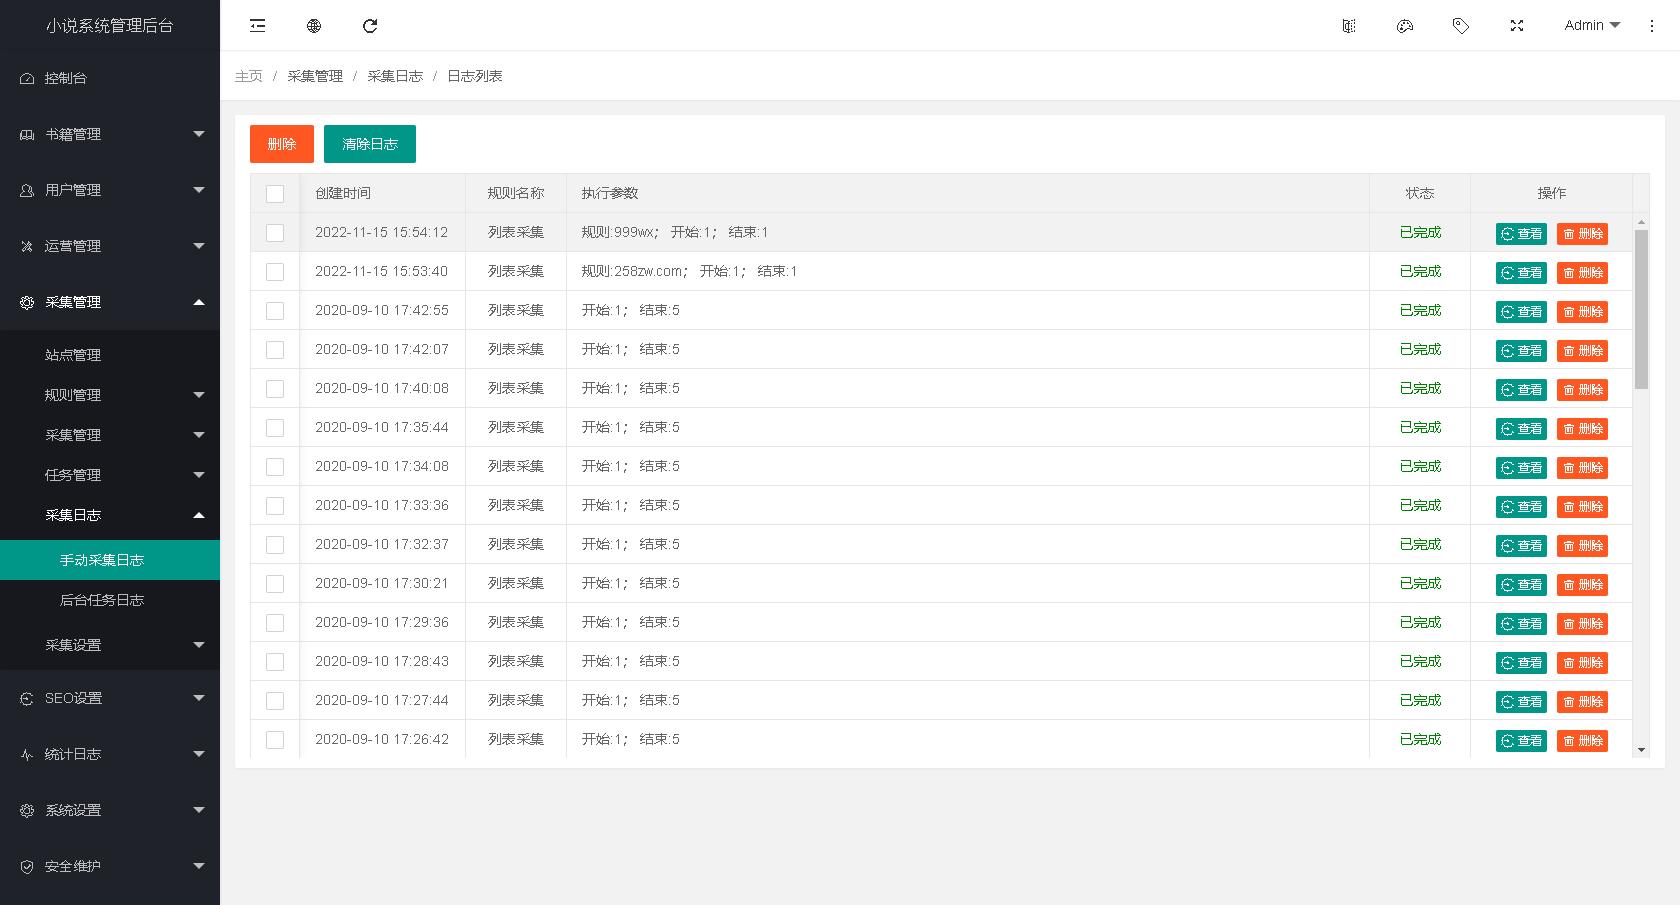
Task: Expand the SEO设置 sidebar section
Action: [110, 698]
